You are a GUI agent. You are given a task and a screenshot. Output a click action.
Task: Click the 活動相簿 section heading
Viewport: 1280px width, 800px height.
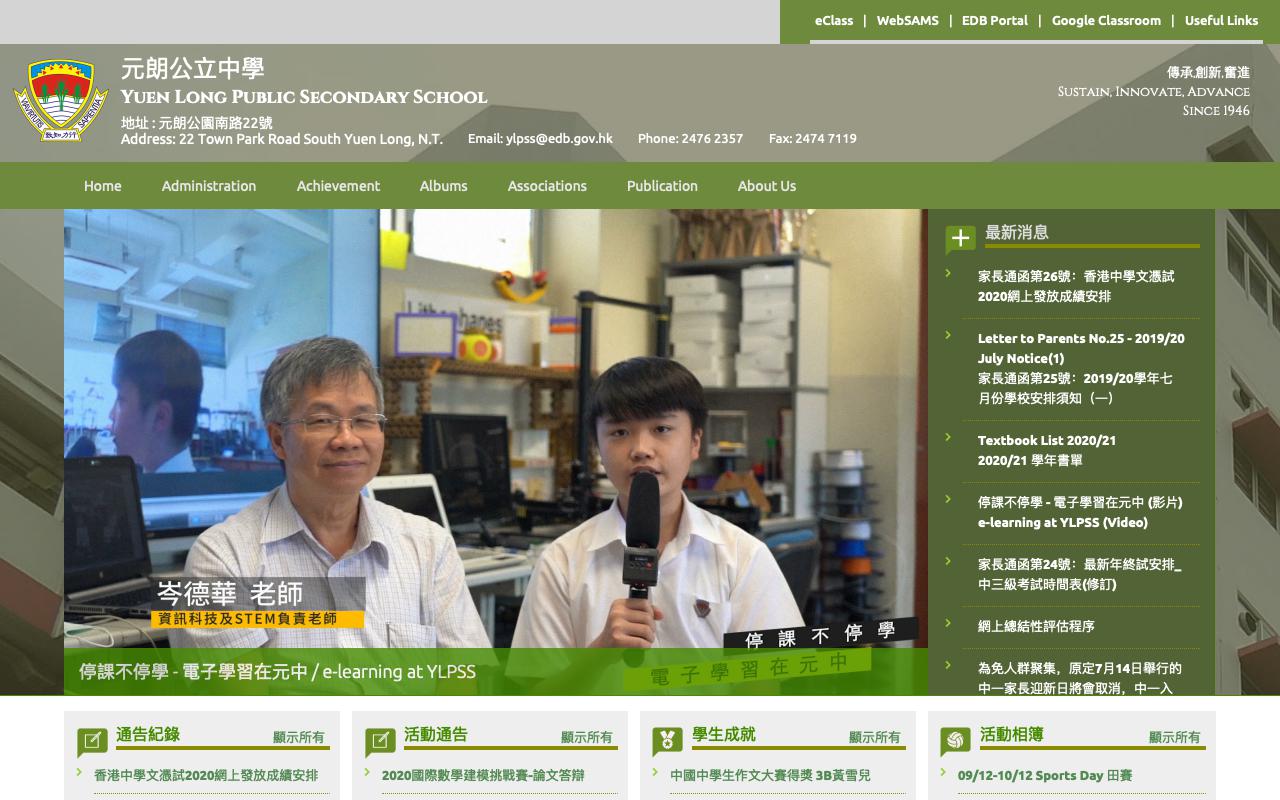[x=1012, y=734]
